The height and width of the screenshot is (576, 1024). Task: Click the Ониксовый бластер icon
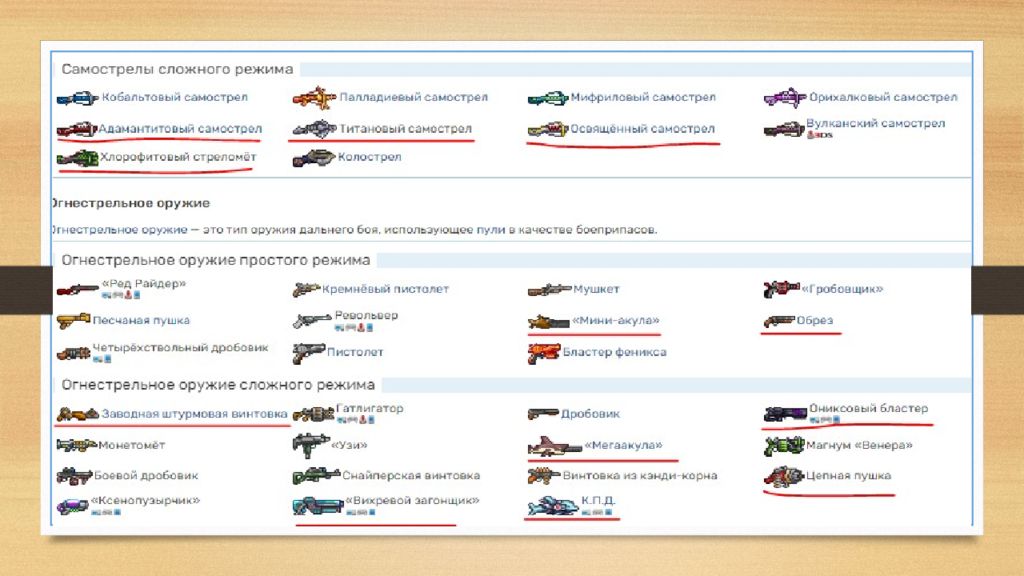click(786, 414)
